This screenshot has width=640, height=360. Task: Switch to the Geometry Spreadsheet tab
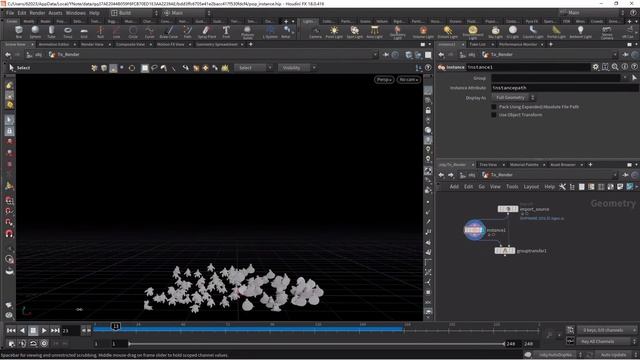217,44
